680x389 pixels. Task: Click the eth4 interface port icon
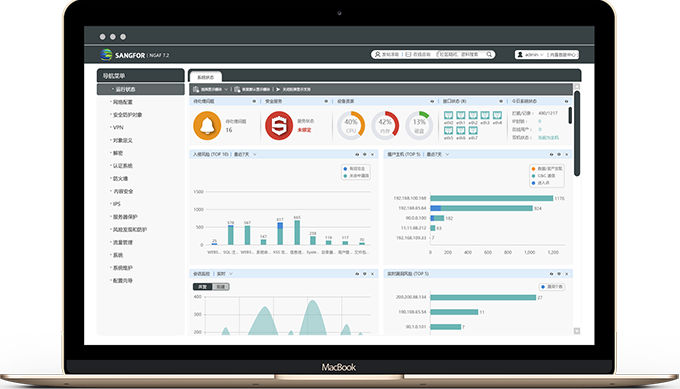497,115
